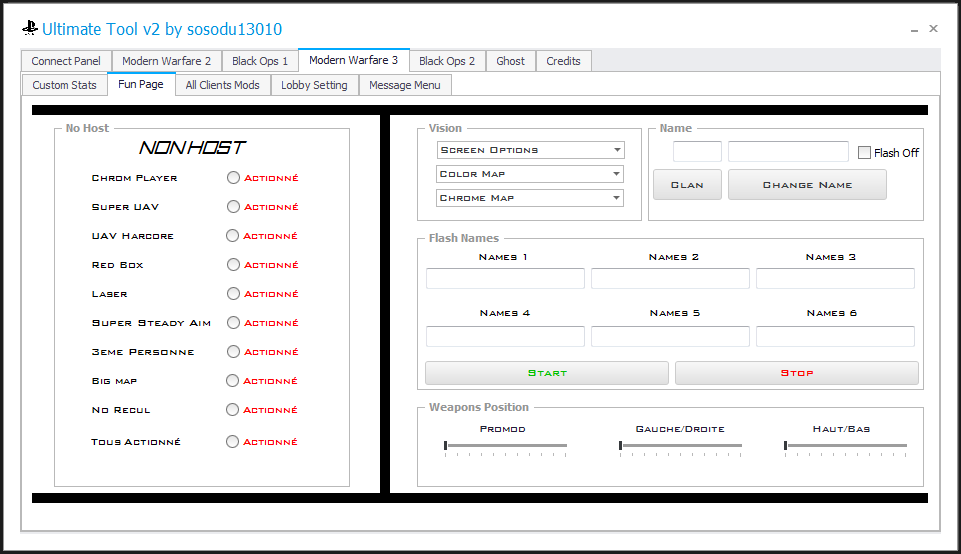Click the PlayStation logo icon in title bar
The width and height of the screenshot is (961, 554).
click(x=30, y=28)
